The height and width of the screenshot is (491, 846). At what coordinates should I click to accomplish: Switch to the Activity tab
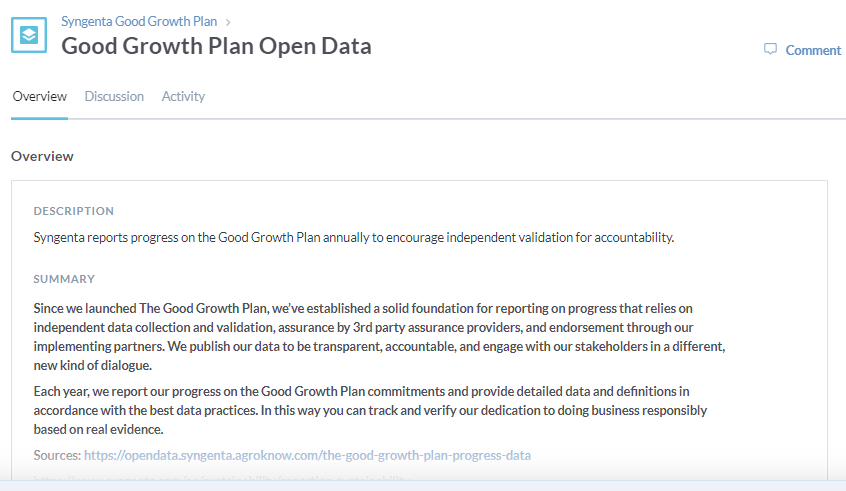coord(183,96)
